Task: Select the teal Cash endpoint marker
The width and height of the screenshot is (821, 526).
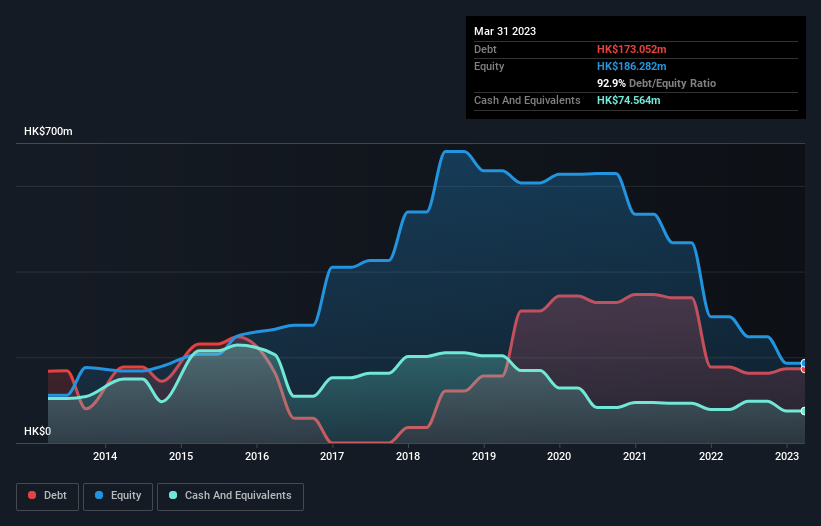Action: coord(804,411)
